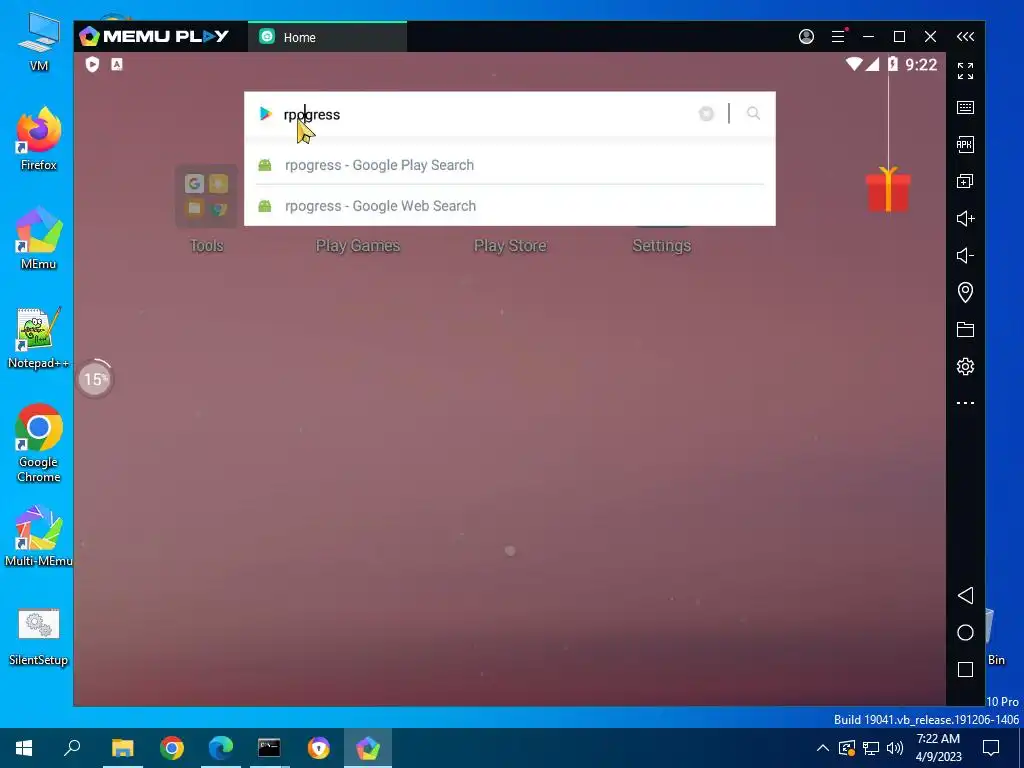Image resolution: width=1024 pixels, height=768 pixels.
Task: Click the Play Store app label
Action: (510, 246)
